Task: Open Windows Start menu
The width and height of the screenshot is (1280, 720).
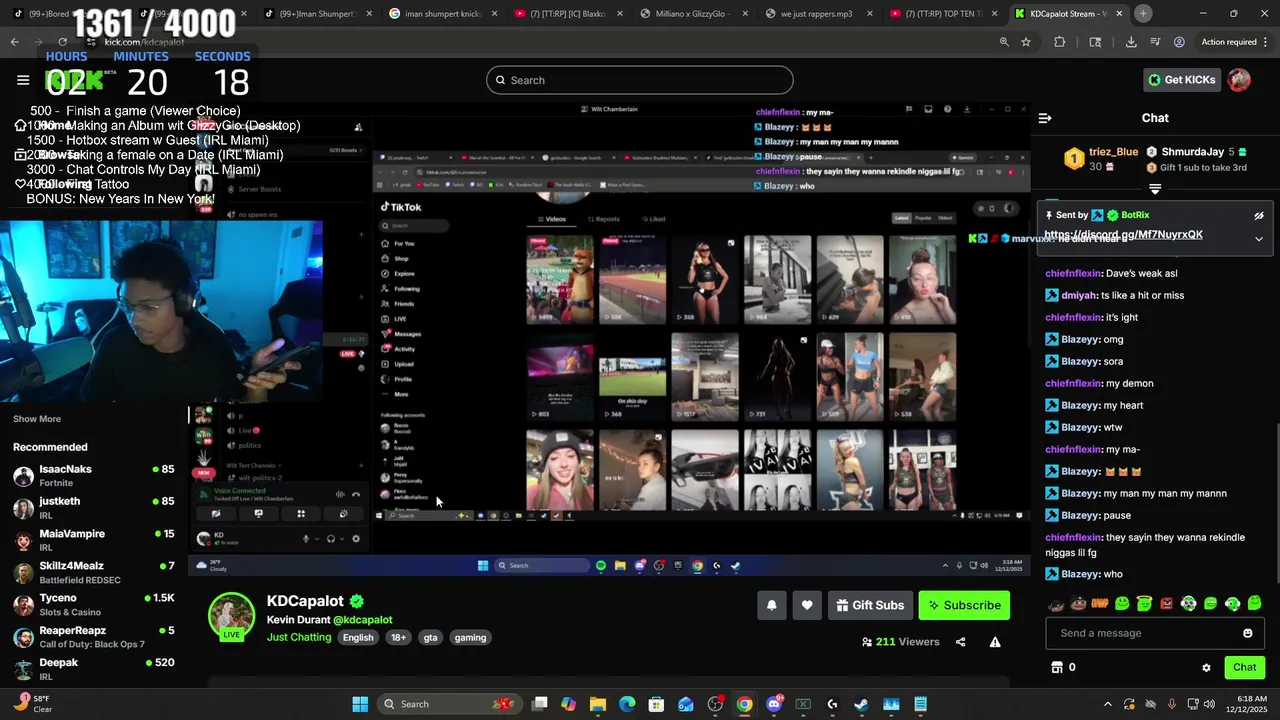Action: (360, 704)
